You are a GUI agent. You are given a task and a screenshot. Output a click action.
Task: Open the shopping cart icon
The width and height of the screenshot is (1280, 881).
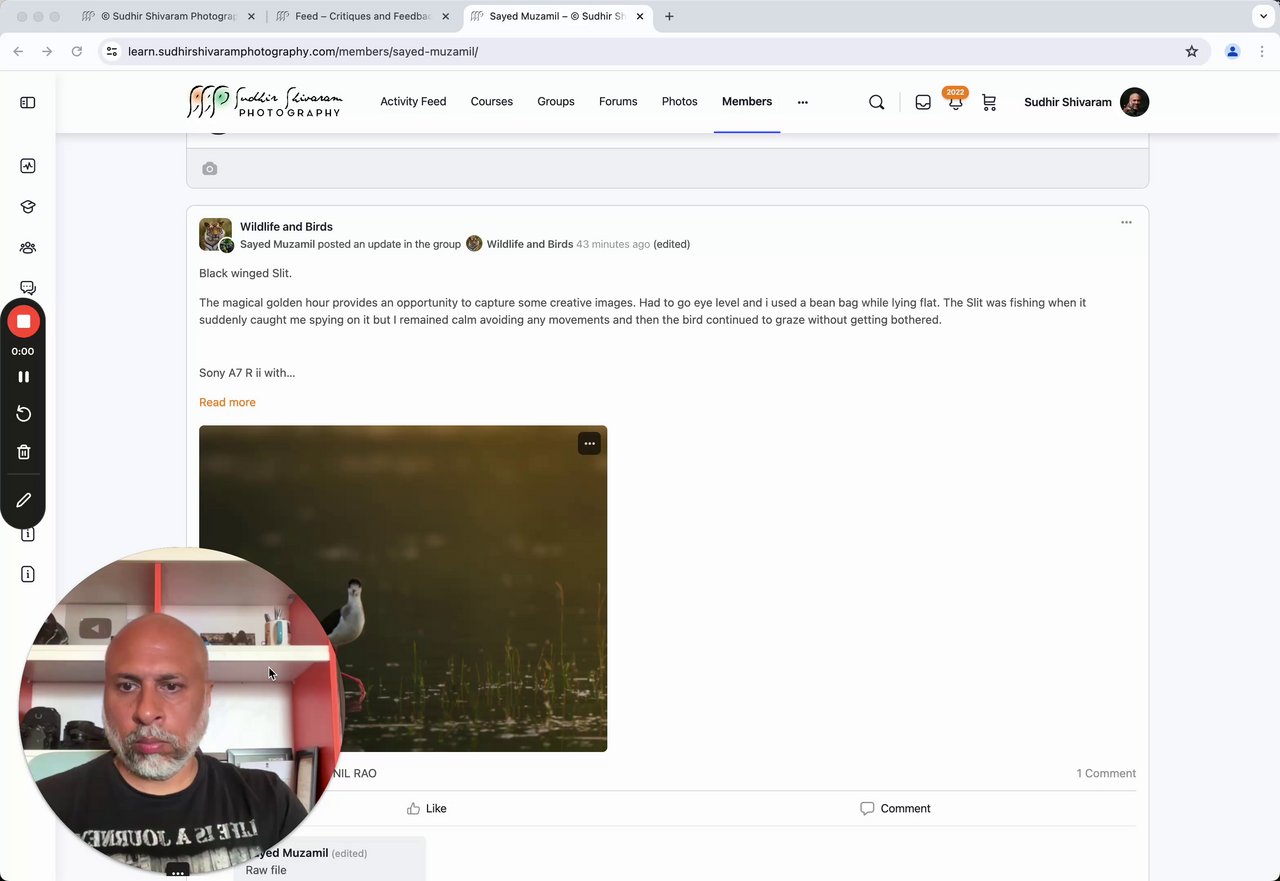pos(989,102)
